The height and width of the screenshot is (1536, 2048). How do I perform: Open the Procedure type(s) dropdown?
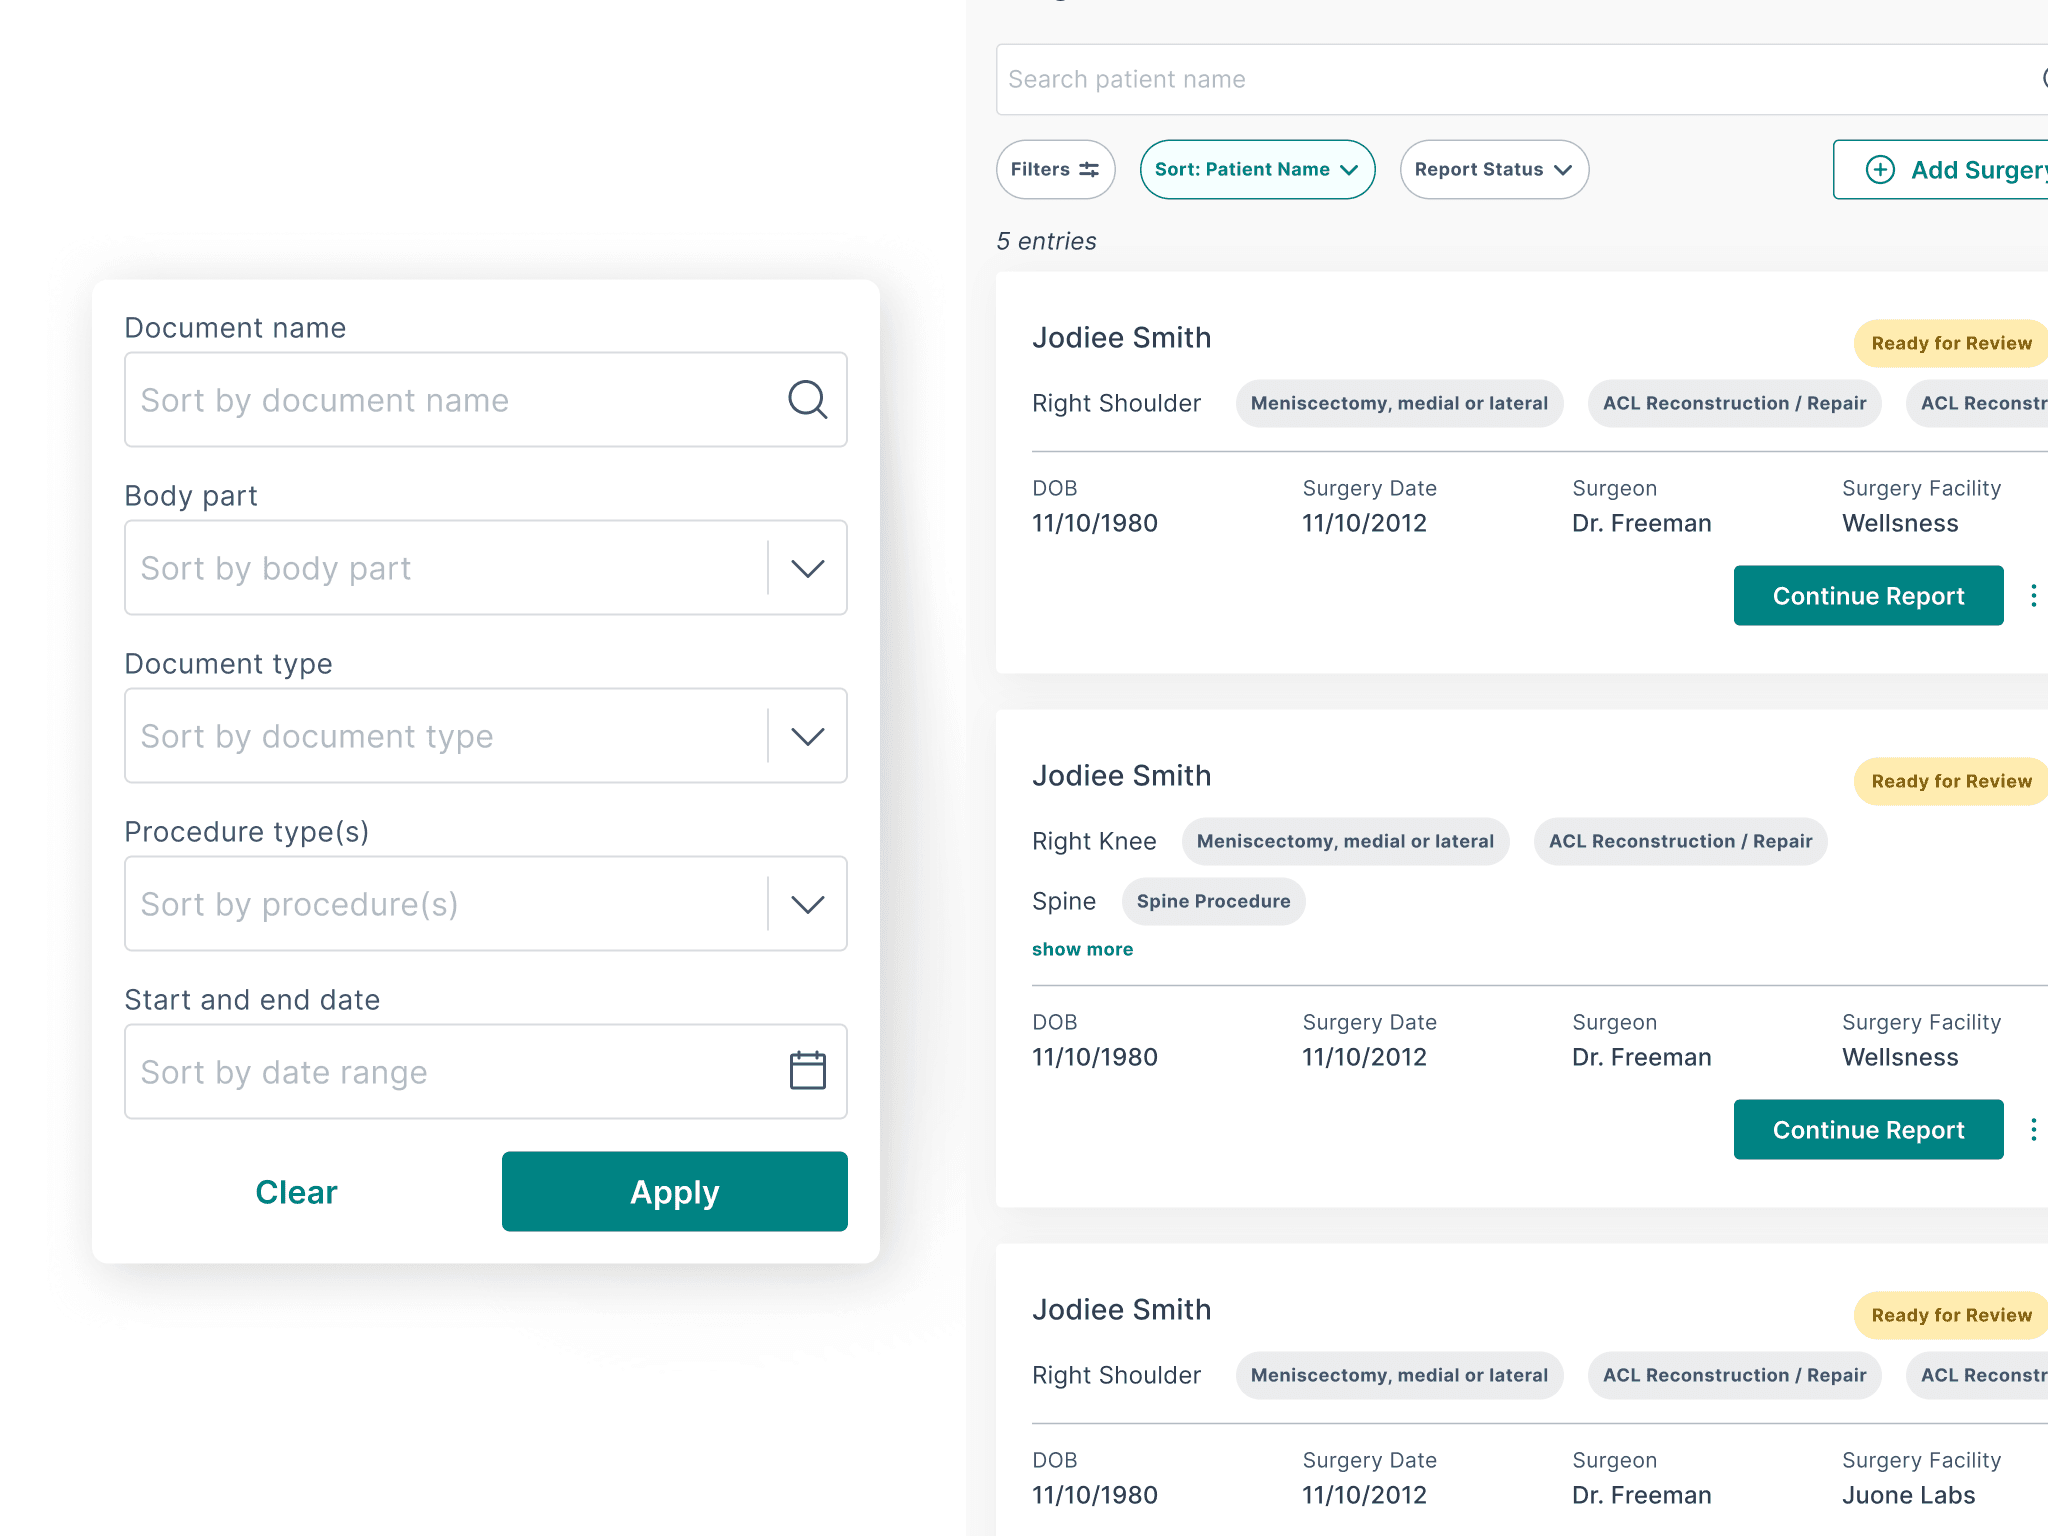[x=807, y=904]
